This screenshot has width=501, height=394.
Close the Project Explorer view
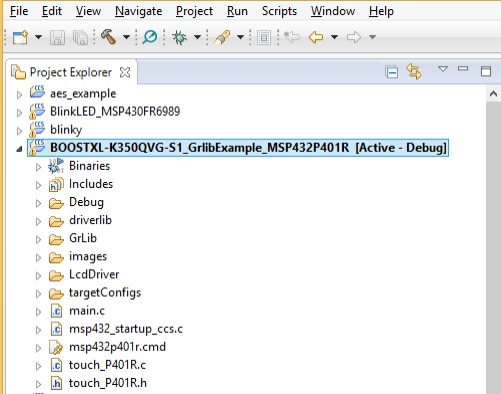125,72
